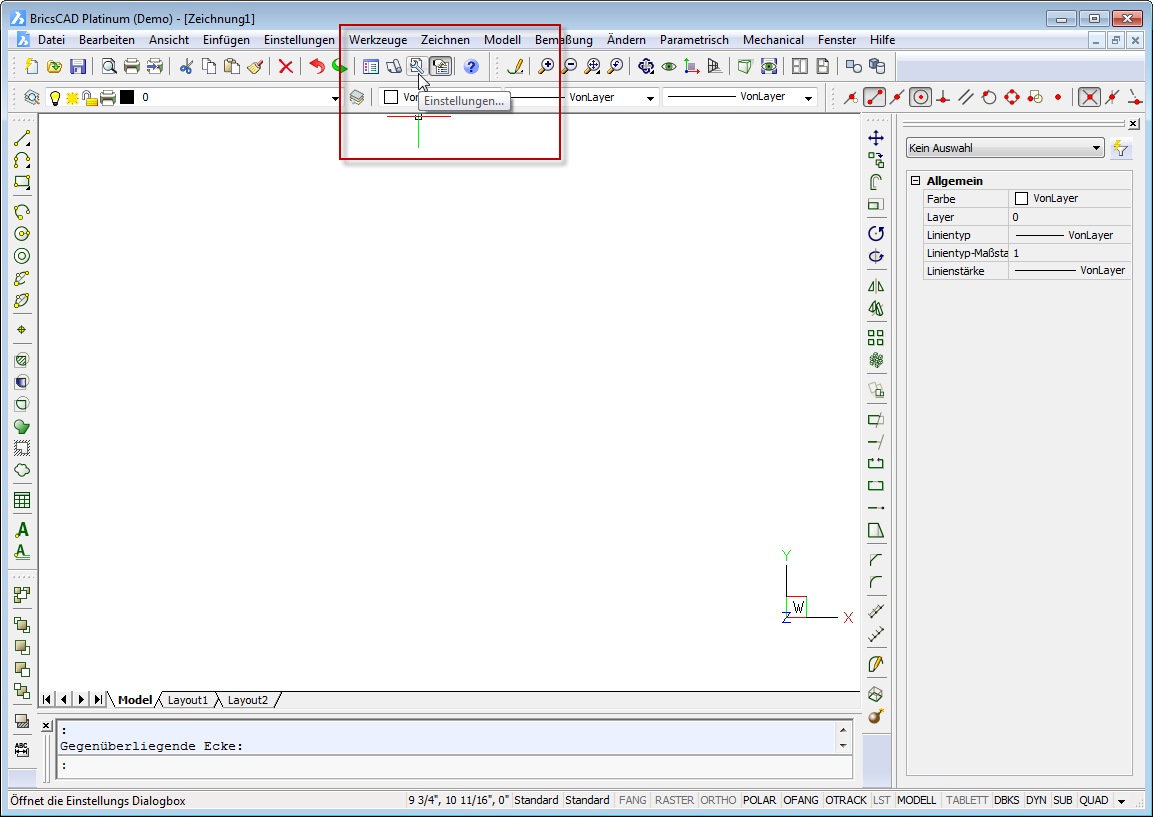Select the Text 'A' tool
The width and height of the screenshot is (1153, 817).
coord(22,530)
